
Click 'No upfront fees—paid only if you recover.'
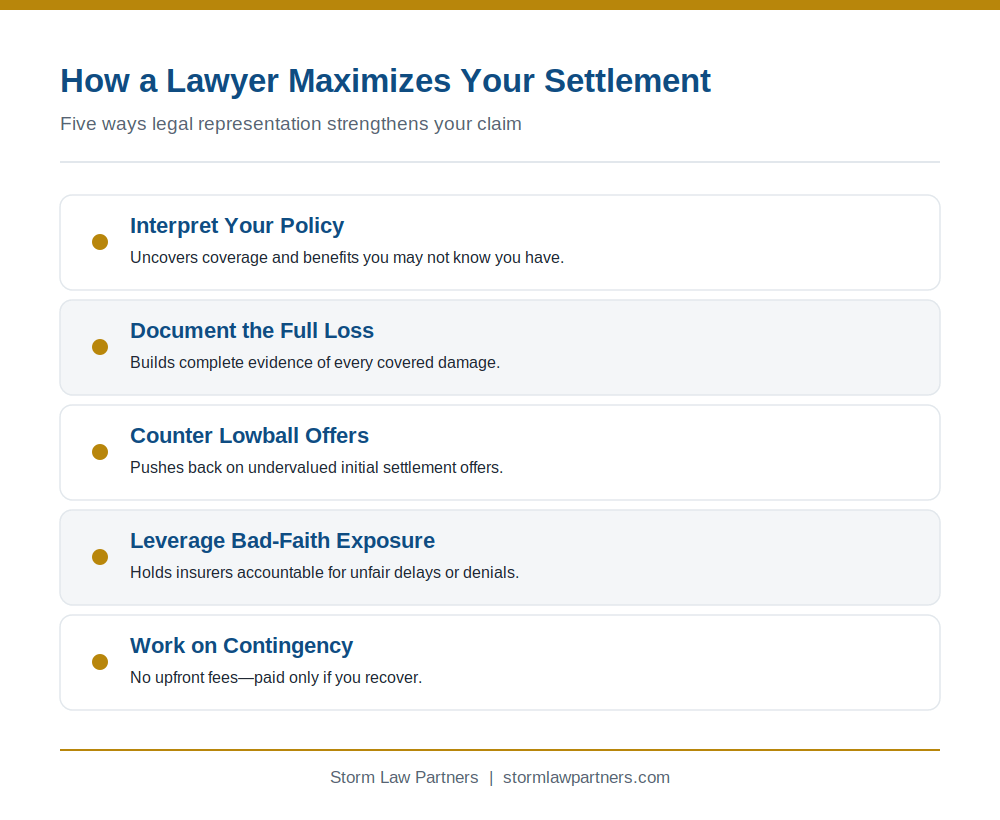click(276, 678)
